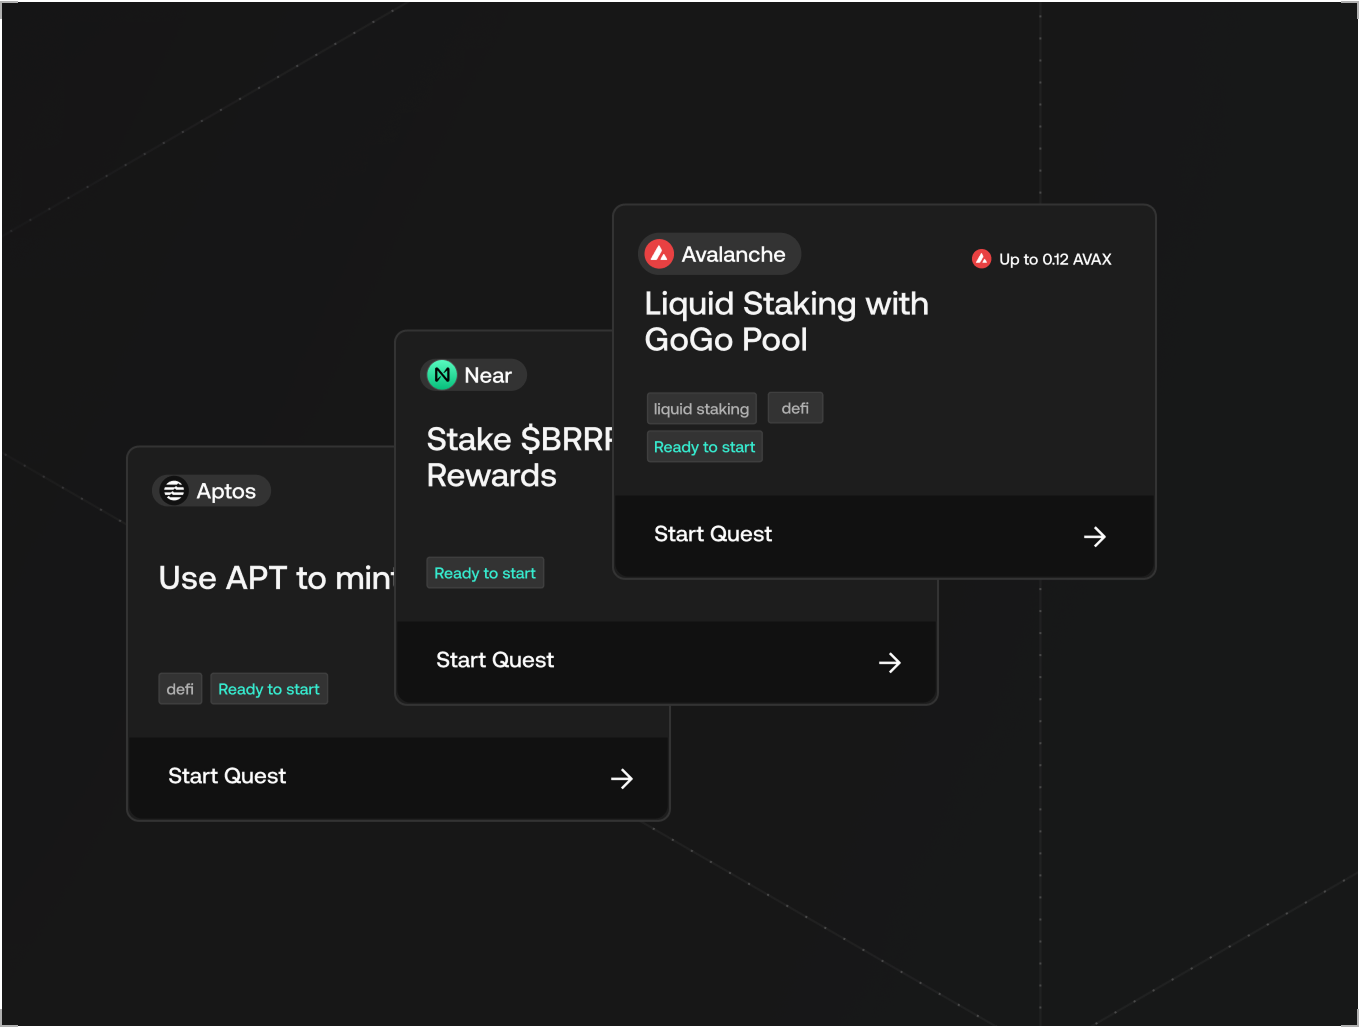
Task: Open 'Liquid Staking with GoGo Pool' title
Action: click(x=786, y=322)
